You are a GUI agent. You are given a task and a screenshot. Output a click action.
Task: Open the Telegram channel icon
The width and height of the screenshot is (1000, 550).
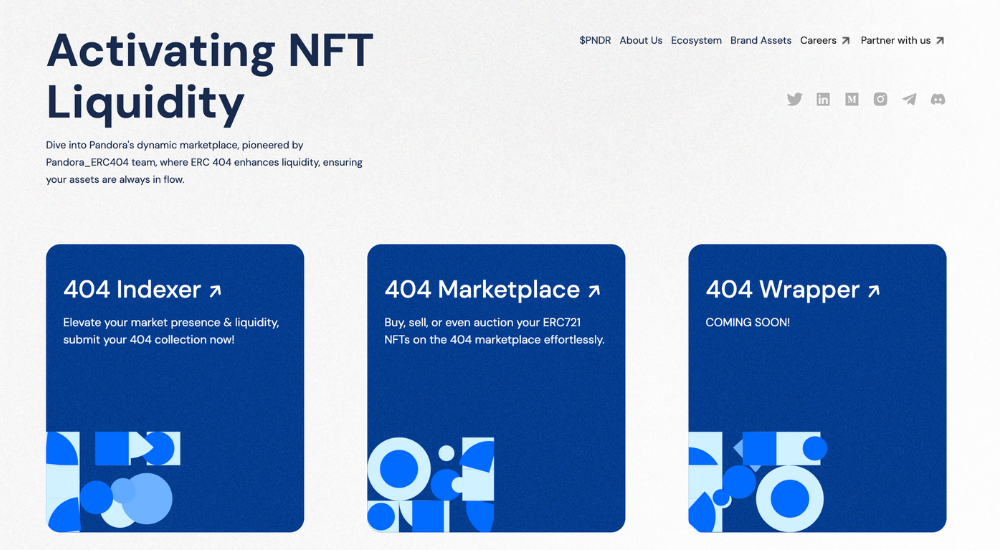pos(909,99)
